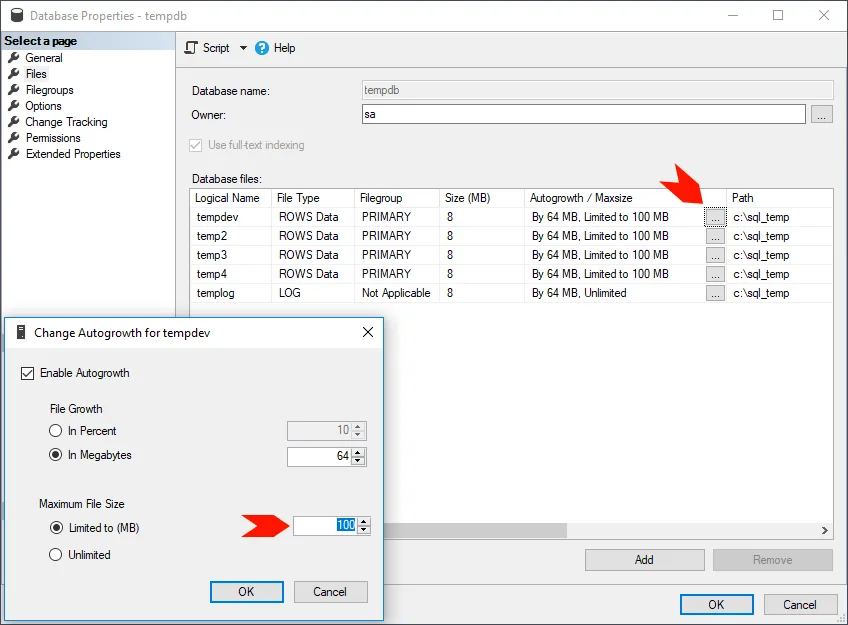Viewport: 848px width, 625px height.
Task: Confirm autogrowth dialog with OK
Action: (x=246, y=592)
